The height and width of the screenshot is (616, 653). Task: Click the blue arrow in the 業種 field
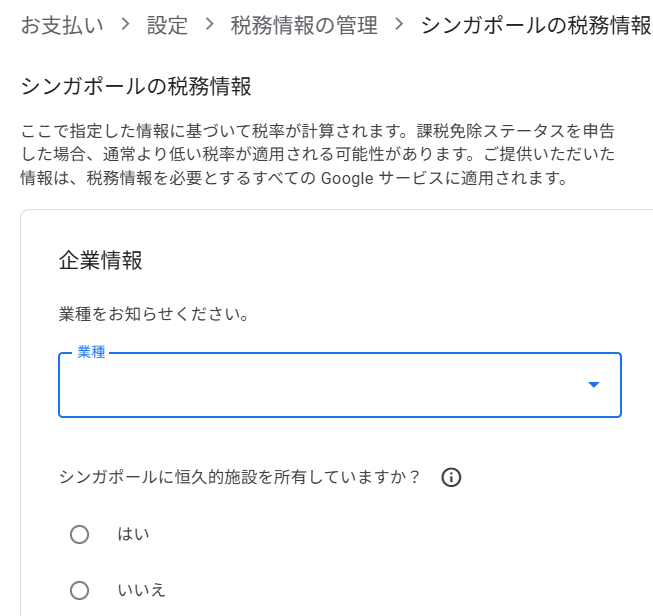coord(594,384)
